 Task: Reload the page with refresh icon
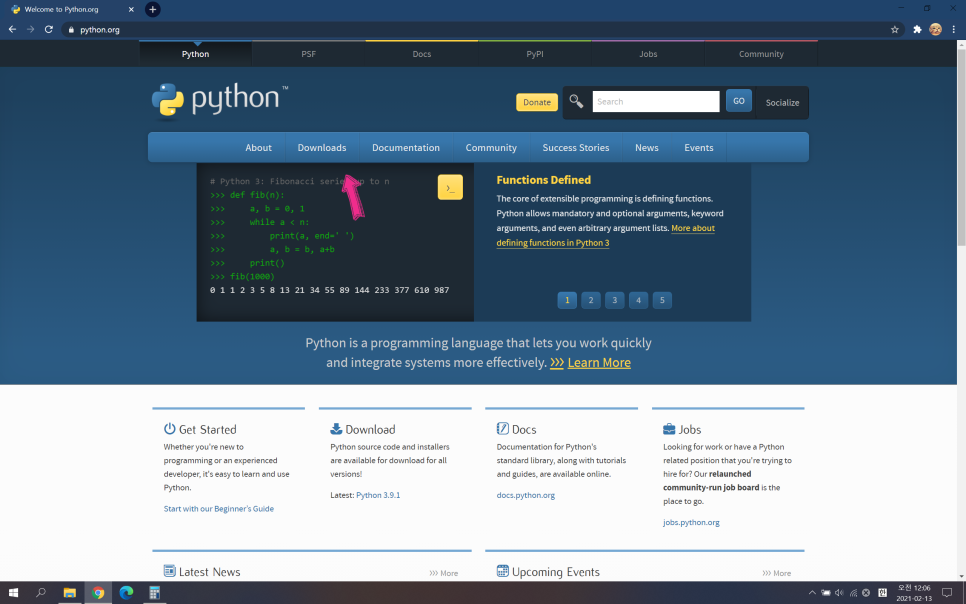49,29
